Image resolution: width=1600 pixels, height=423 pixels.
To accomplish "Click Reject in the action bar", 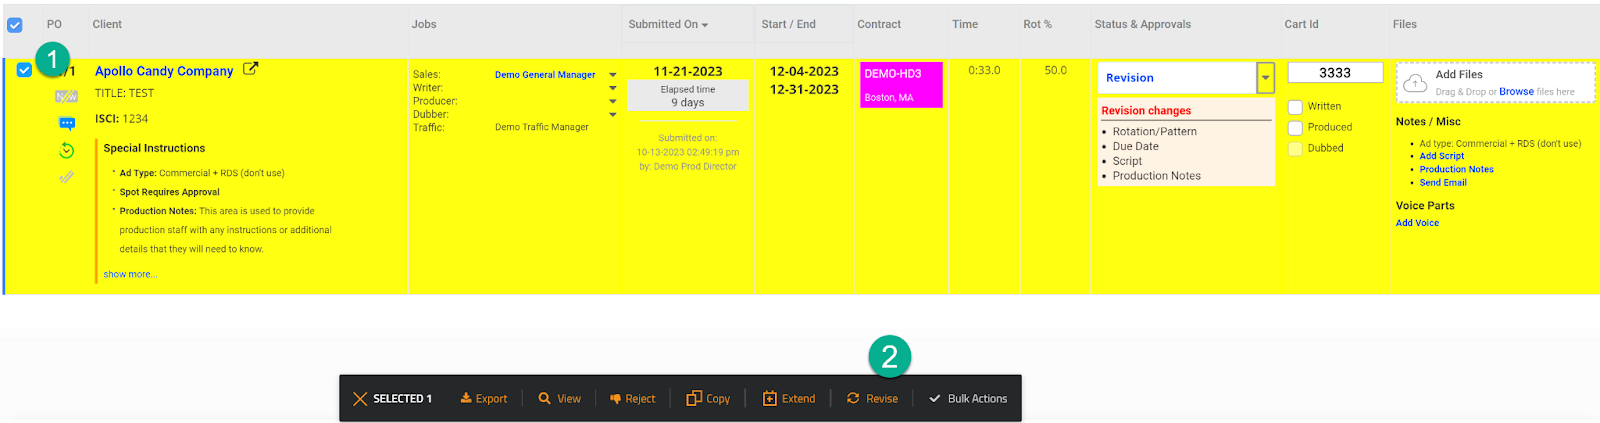I will tap(633, 398).
